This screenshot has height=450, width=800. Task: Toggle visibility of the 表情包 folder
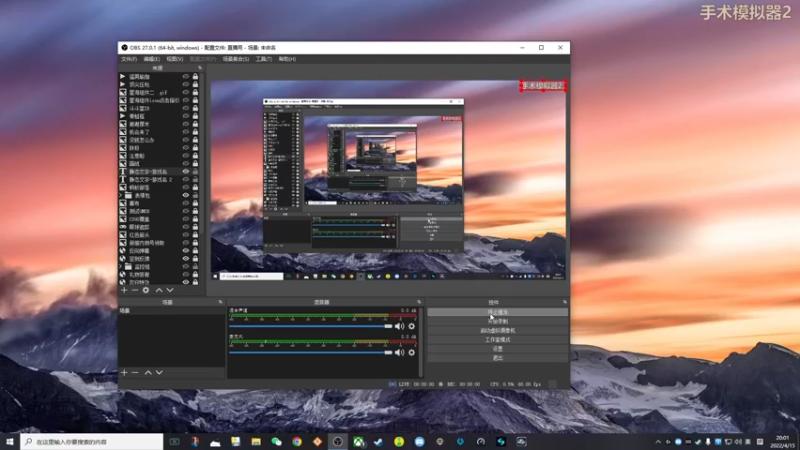tap(186, 195)
